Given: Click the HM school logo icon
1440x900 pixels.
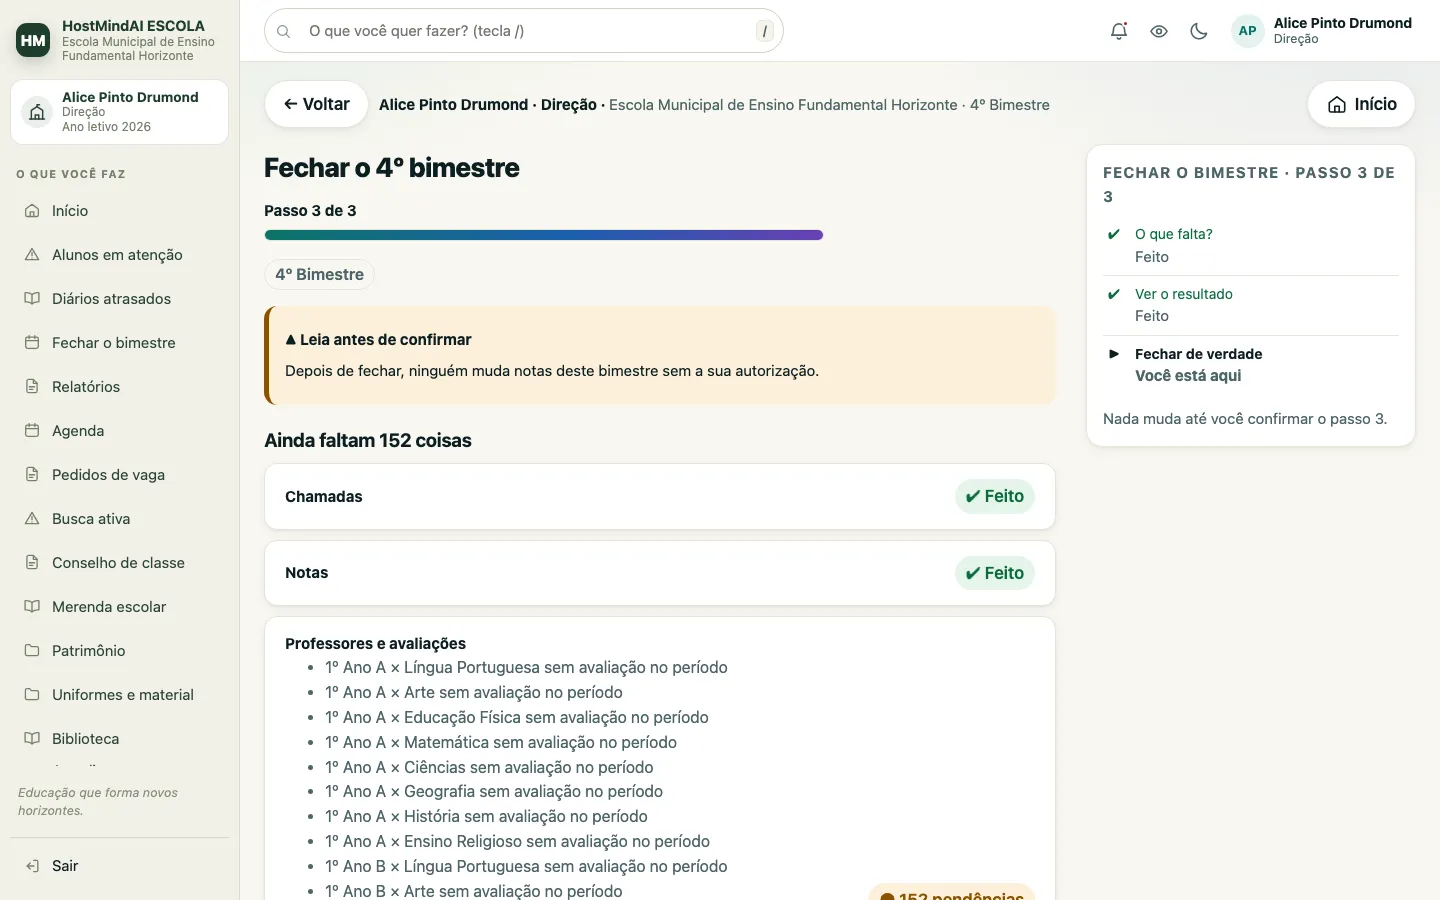Looking at the screenshot, I should [x=33, y=40].
